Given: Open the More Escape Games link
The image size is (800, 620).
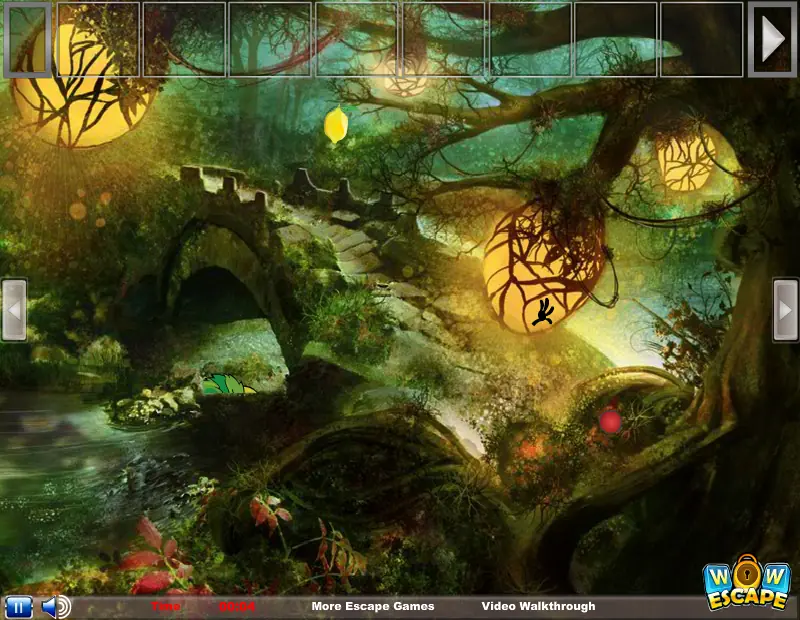Looking at the screenshot, I should [x=372, y=606].
